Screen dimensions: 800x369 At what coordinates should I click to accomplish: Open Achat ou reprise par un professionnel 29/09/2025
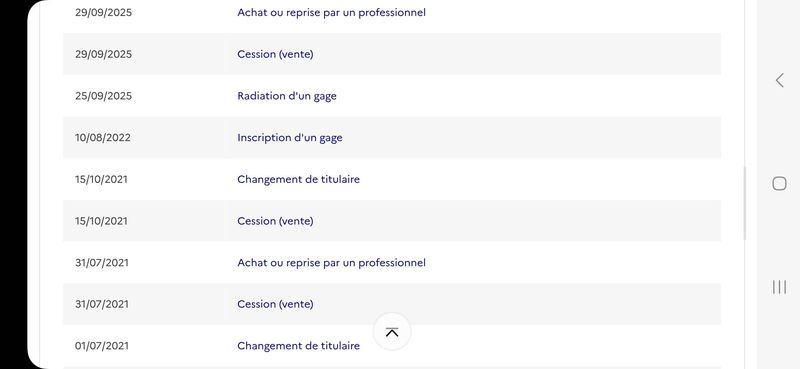click(392, 13)
